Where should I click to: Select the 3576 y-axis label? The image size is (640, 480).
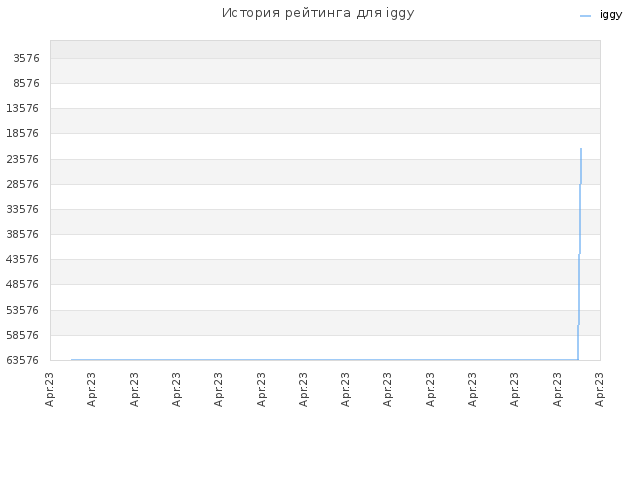pyautogui.click(x=27, y=58)
